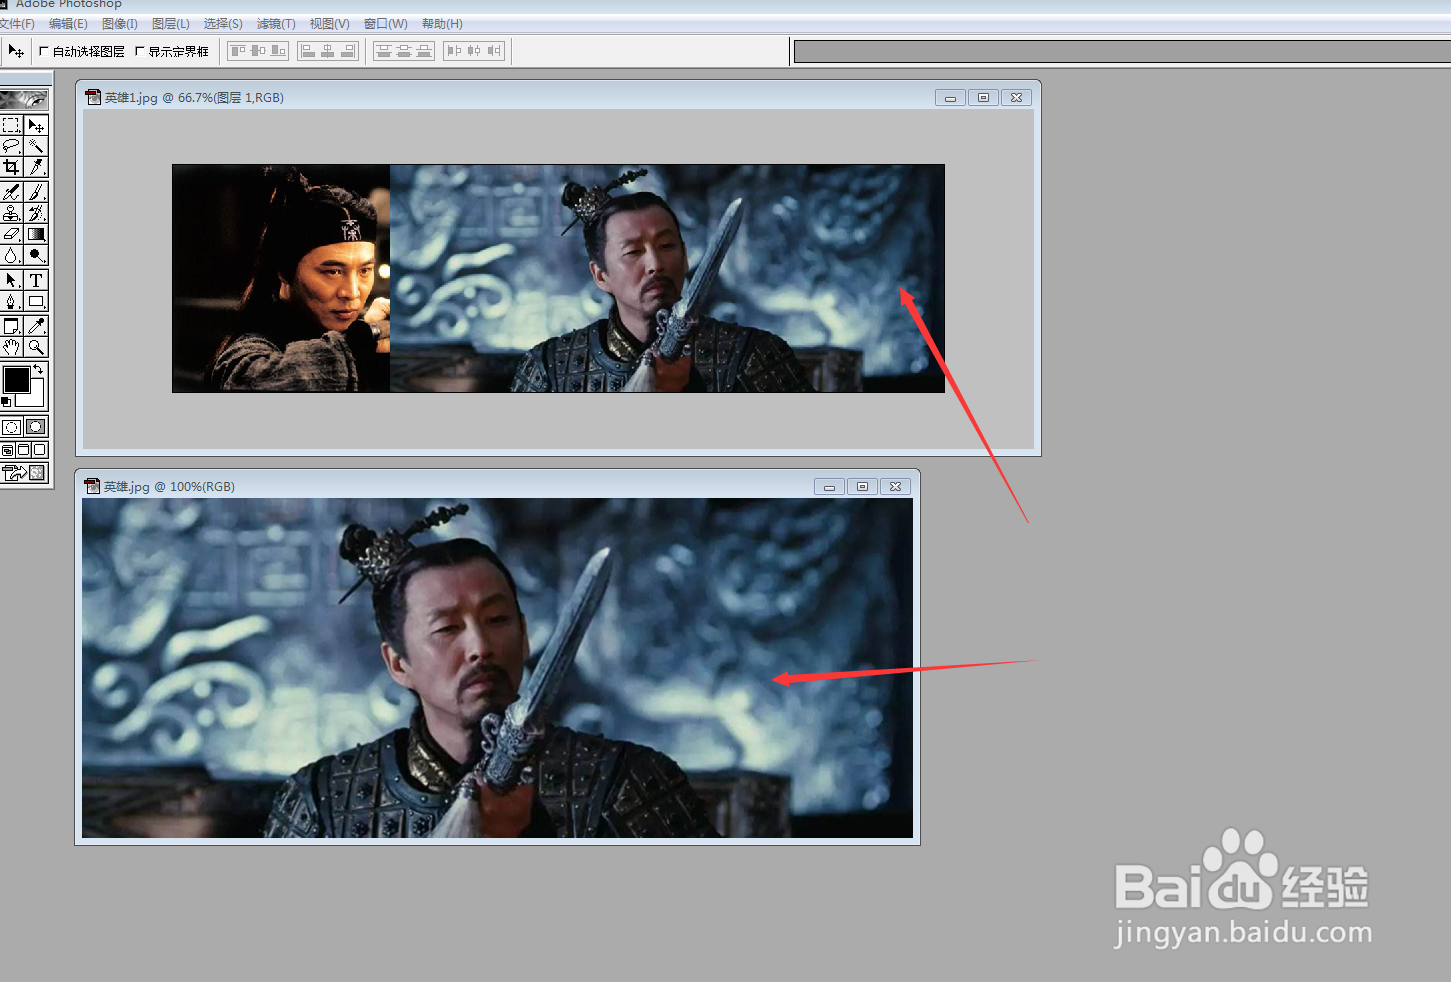Select the Clone Stamp tool
The image size is (1451, 982).
pyautogui.click(x=11, y=213)
